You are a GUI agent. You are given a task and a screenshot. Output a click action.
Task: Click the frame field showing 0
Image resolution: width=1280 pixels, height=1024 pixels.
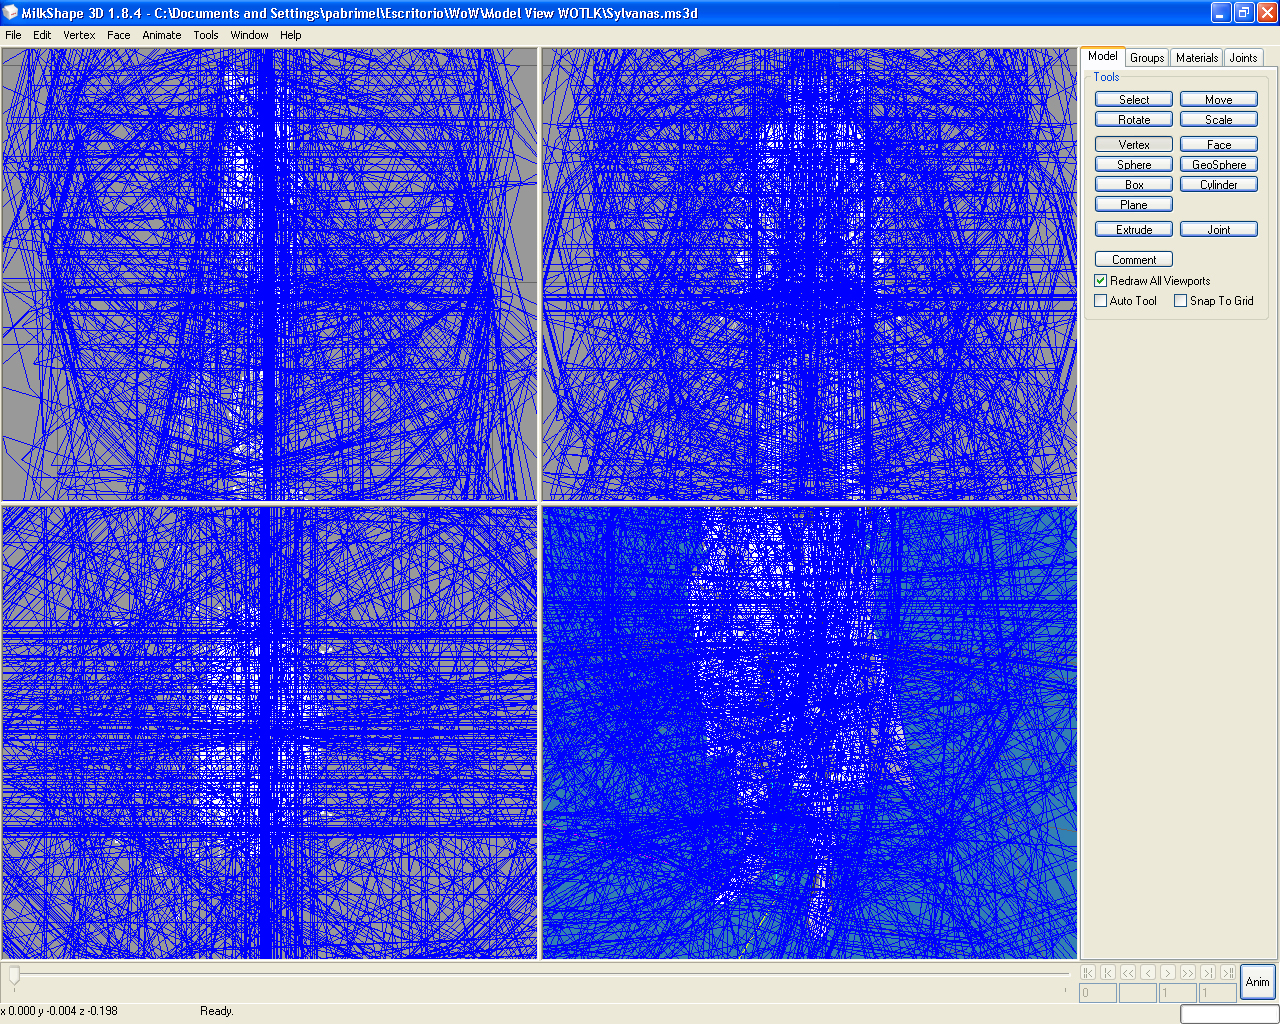tap(1098, 993)
